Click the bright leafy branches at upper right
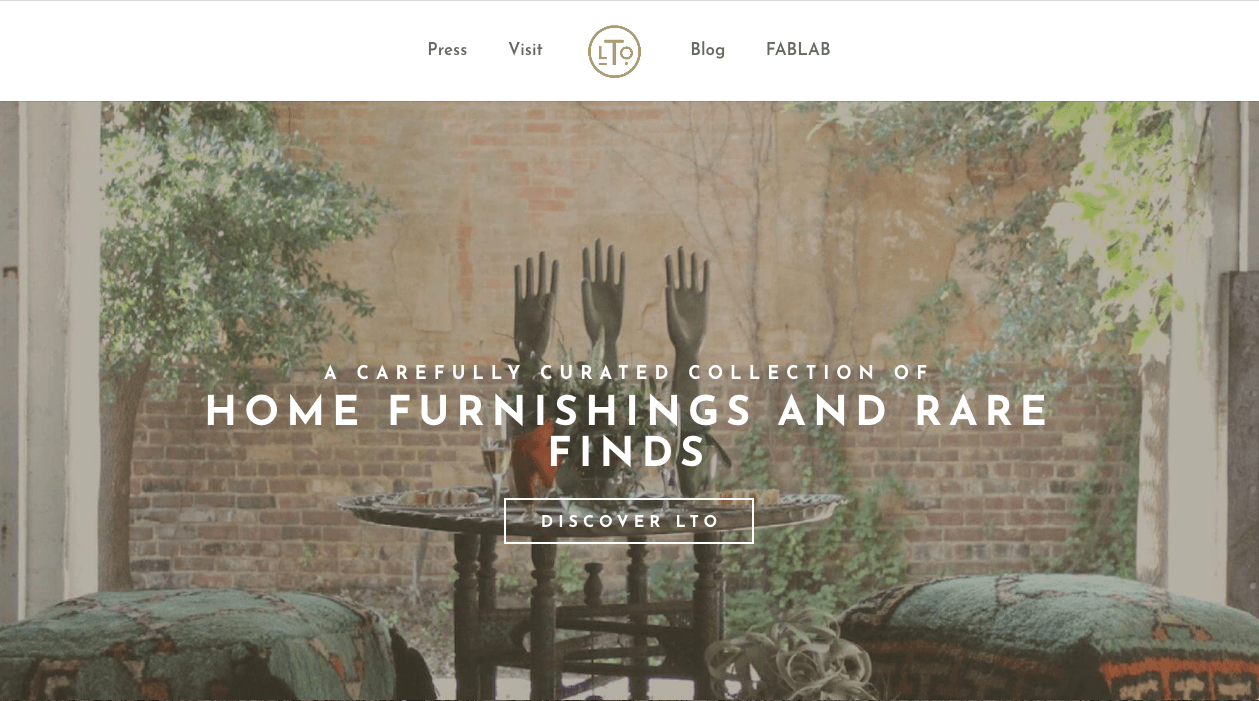The height and width of the screenshot is (701, 1259). click(x=1120, y=200)
